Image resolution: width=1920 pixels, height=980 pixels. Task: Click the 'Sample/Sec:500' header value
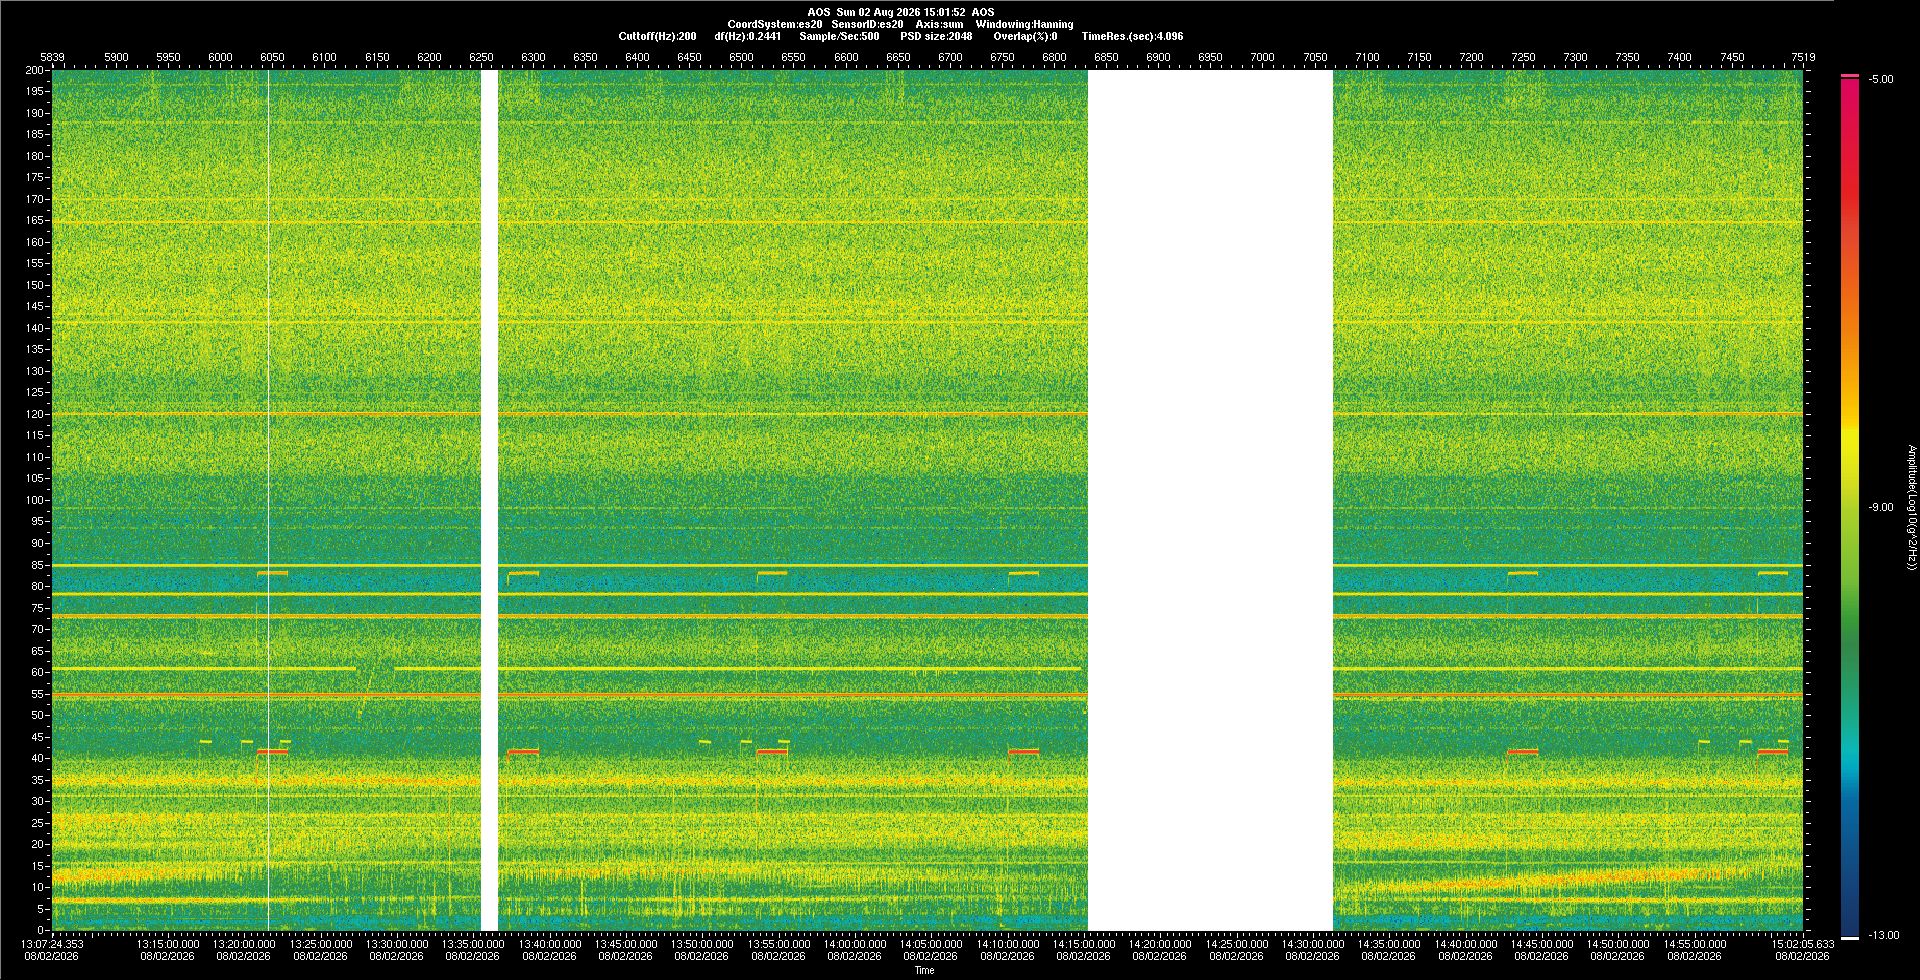839,36
